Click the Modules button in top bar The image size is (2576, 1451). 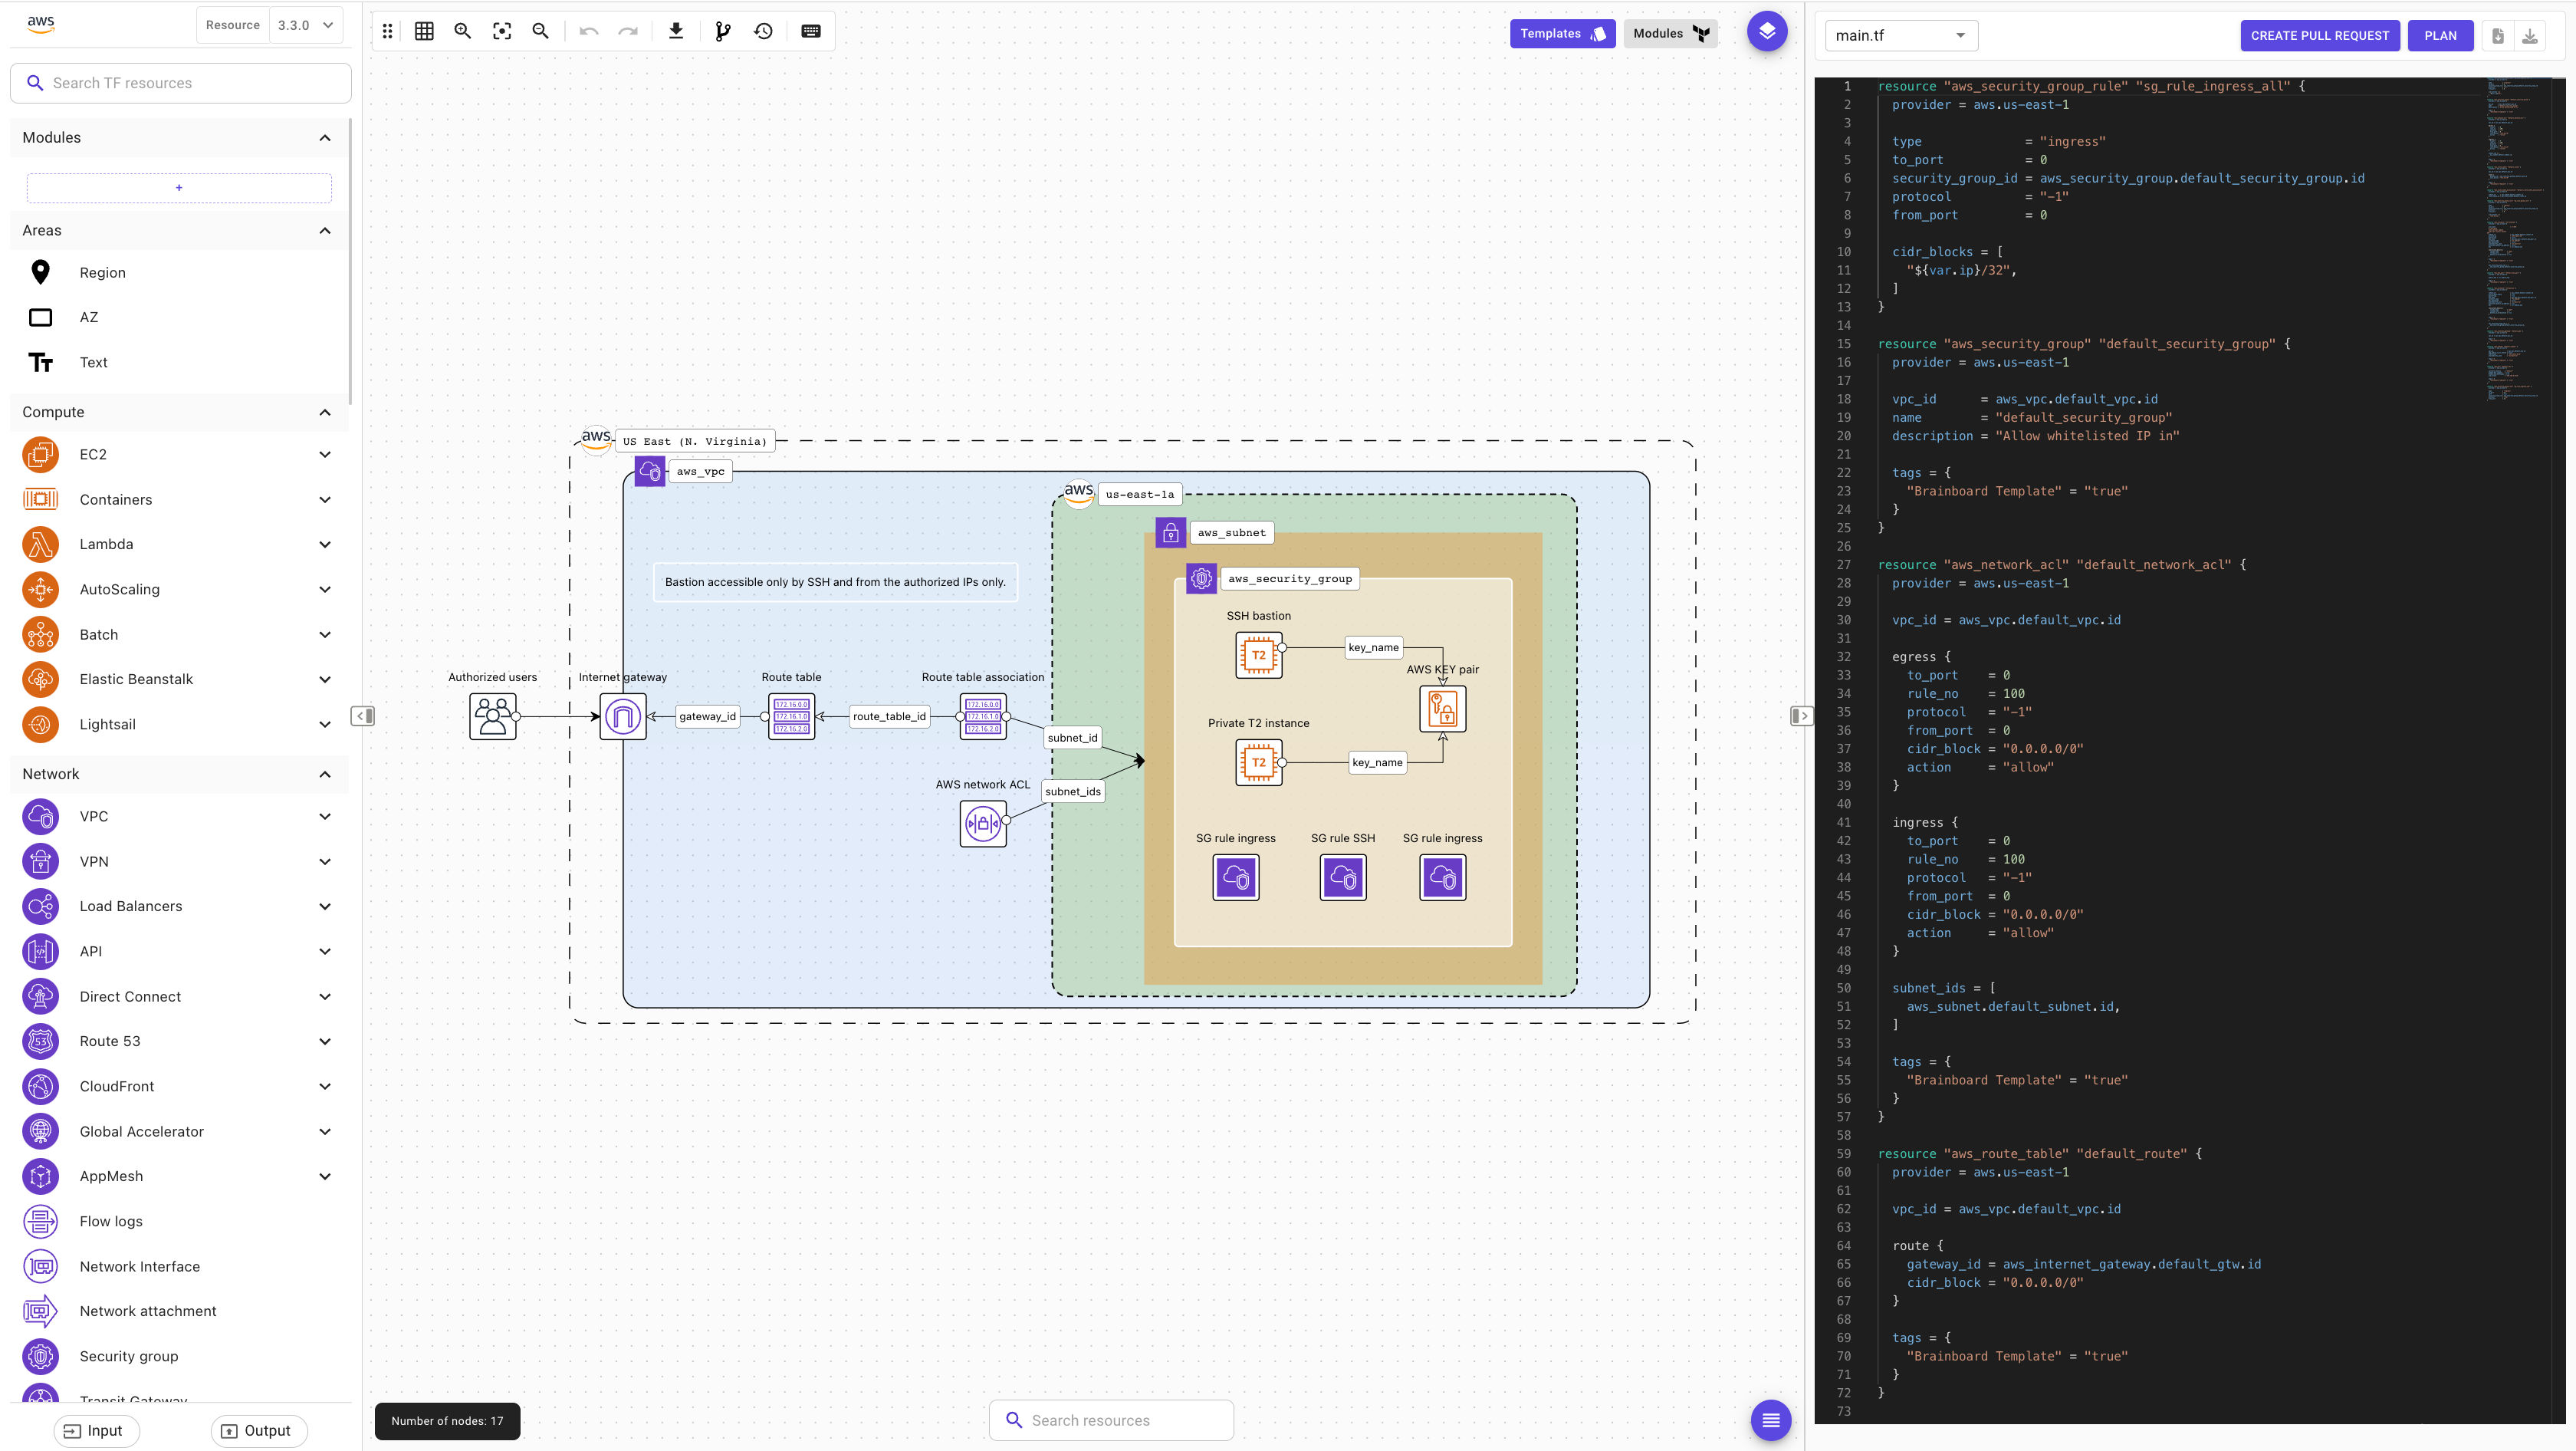(x=1671, y=33)
